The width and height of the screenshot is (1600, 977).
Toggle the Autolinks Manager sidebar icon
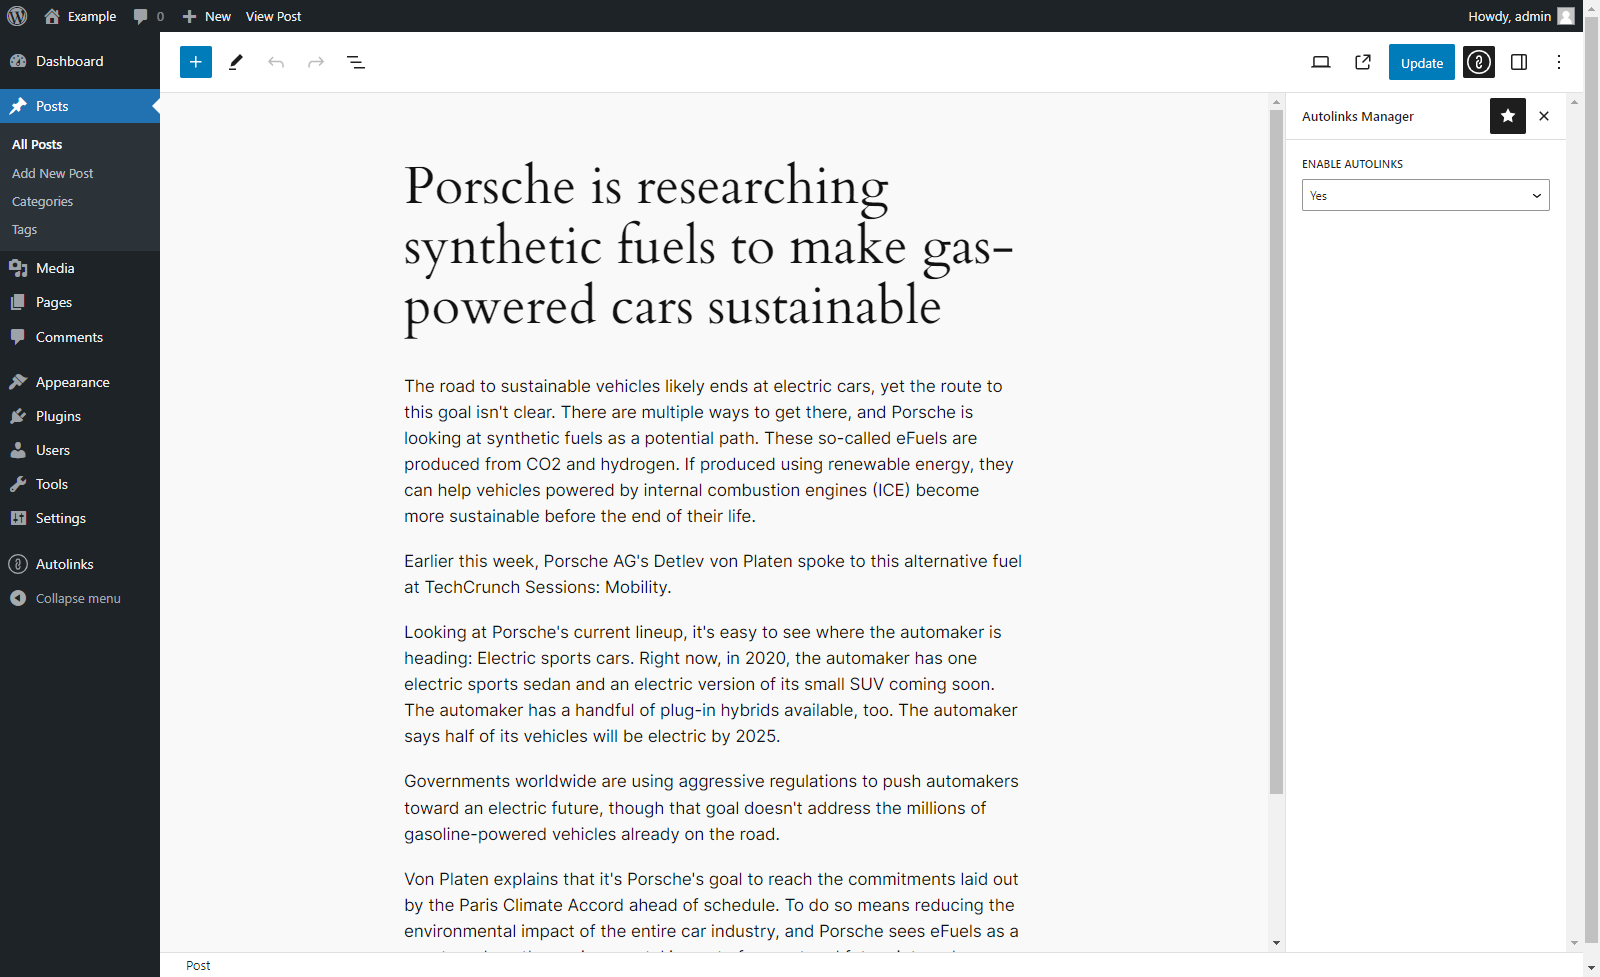pyautogui.click(x=1479, y=62)
